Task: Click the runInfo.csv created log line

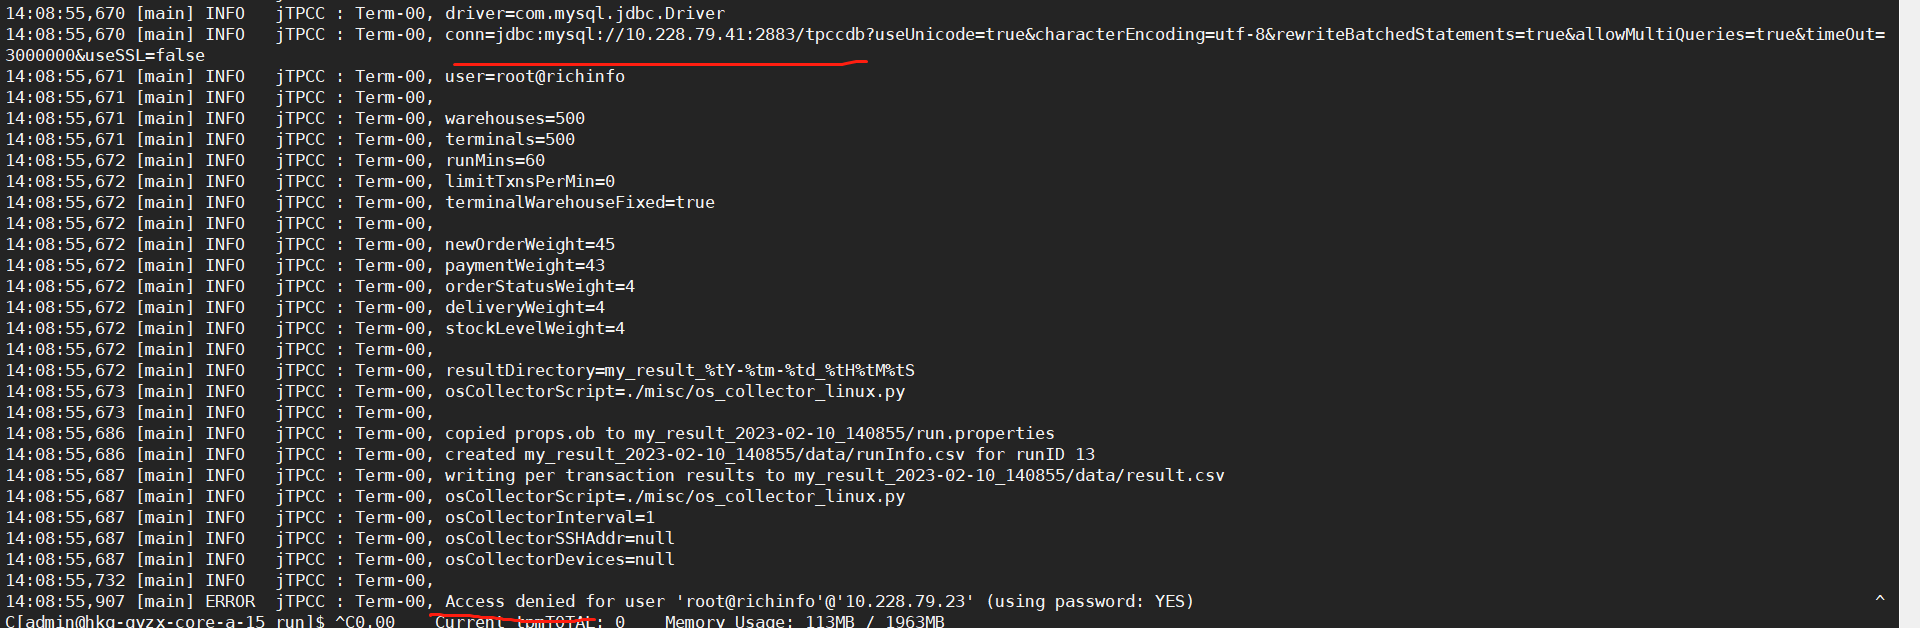Action: pyautogui.click(x=770, y=454)
